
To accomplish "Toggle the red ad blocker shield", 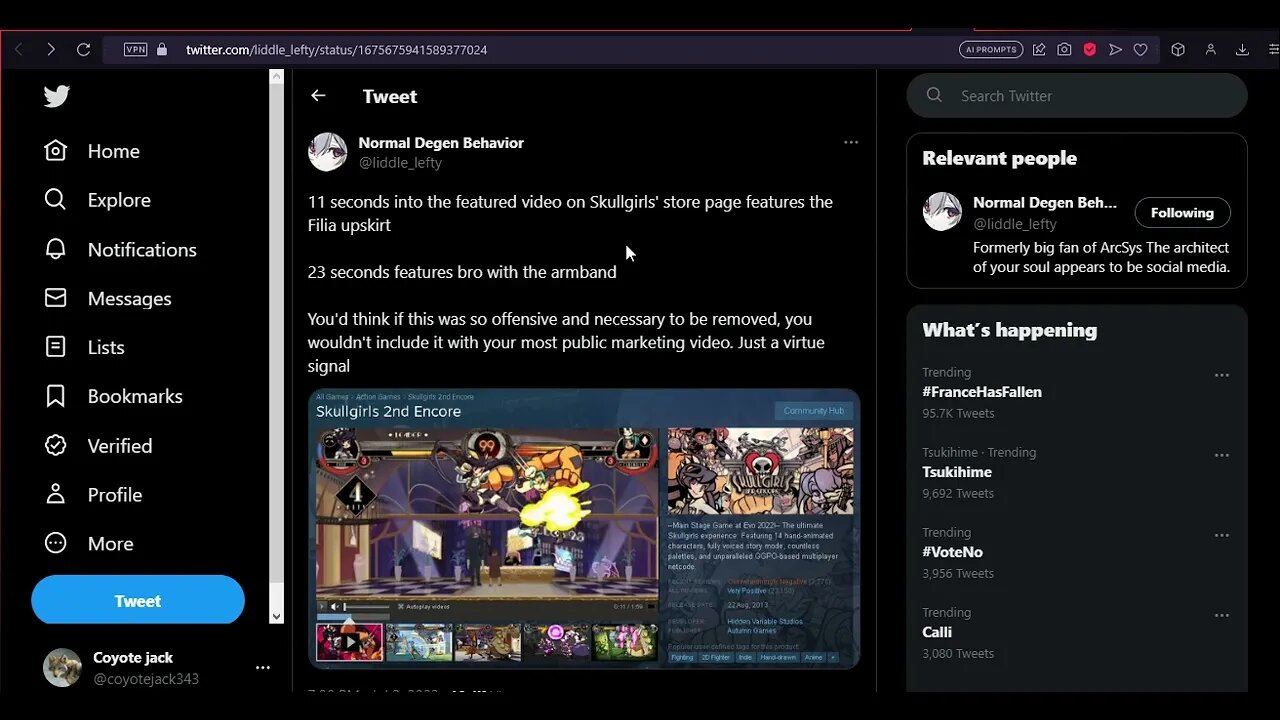I will pos(1090,49).
